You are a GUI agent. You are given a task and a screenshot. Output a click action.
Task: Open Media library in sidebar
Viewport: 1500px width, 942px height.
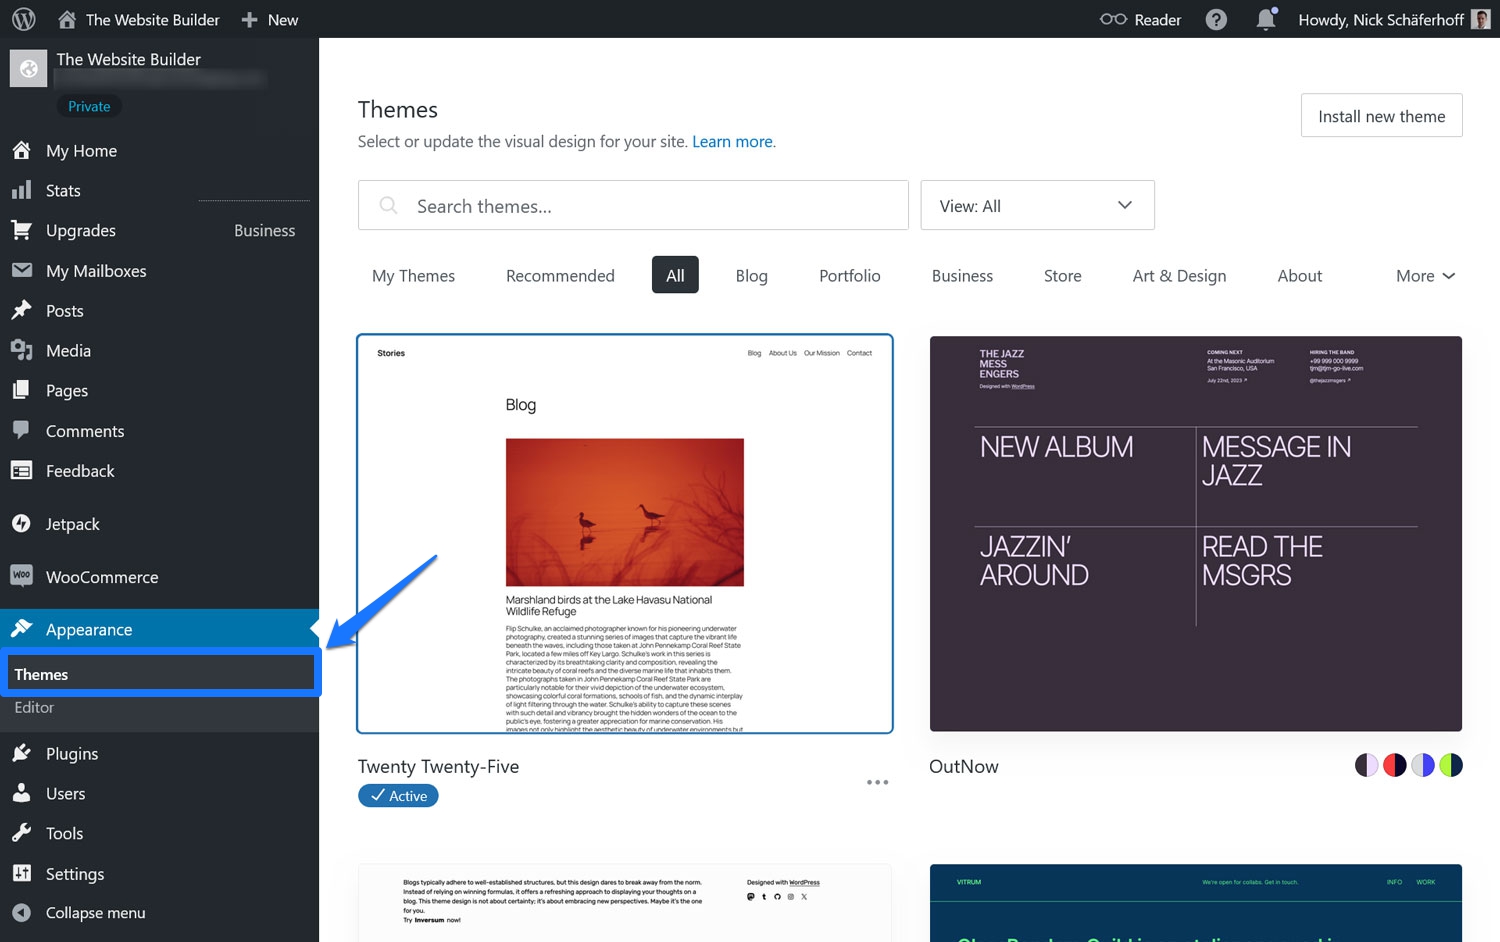click(x=68, y=351)
